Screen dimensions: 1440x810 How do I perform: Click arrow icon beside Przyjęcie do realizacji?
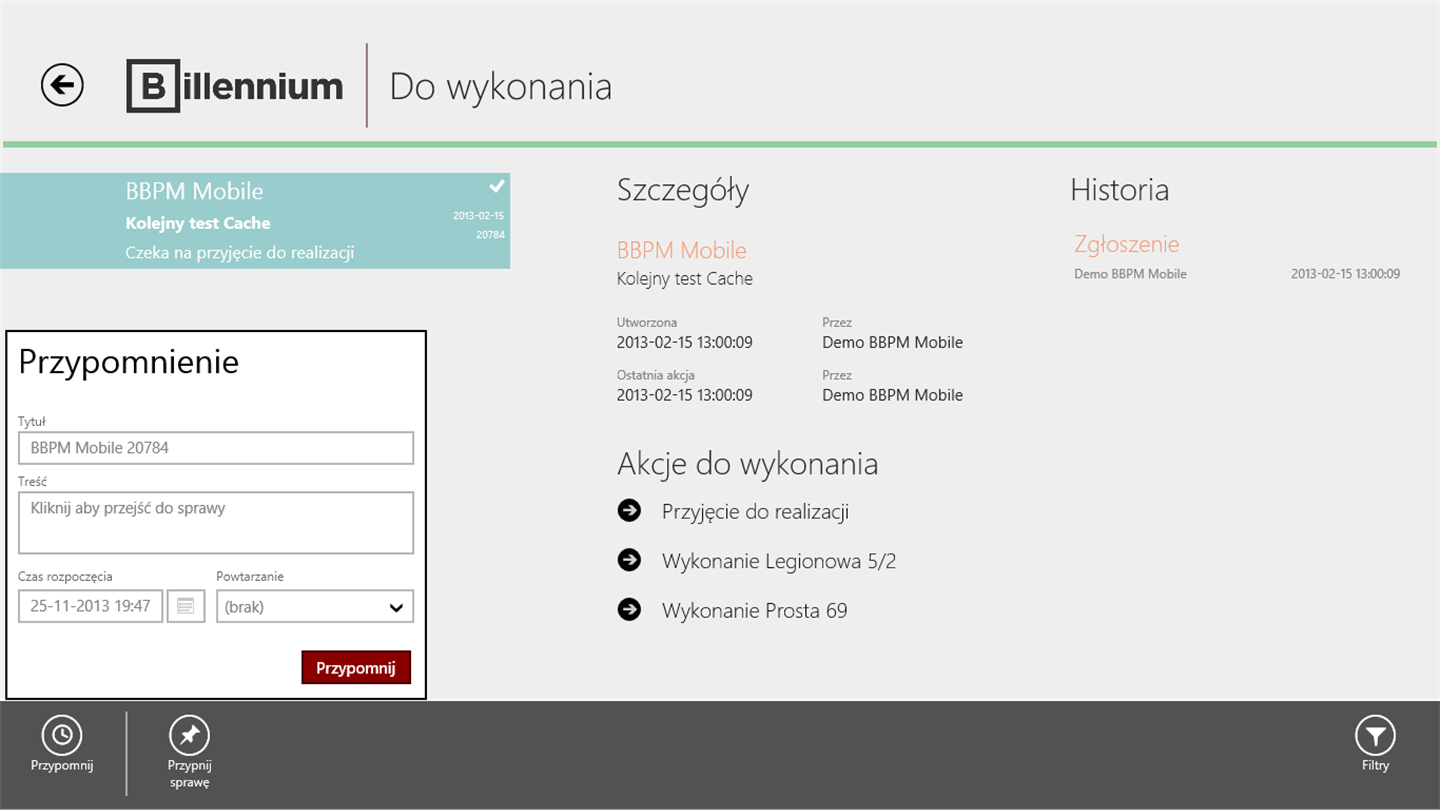[629, 511]
